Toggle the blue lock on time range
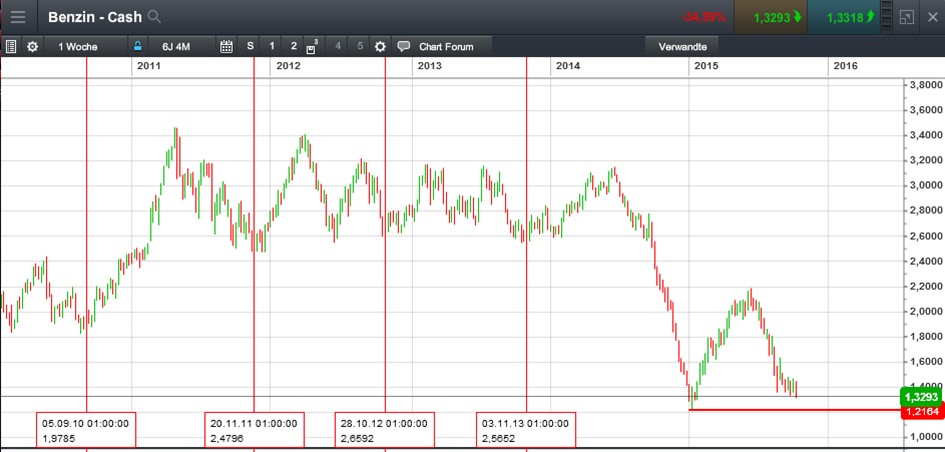 (139, 46)
